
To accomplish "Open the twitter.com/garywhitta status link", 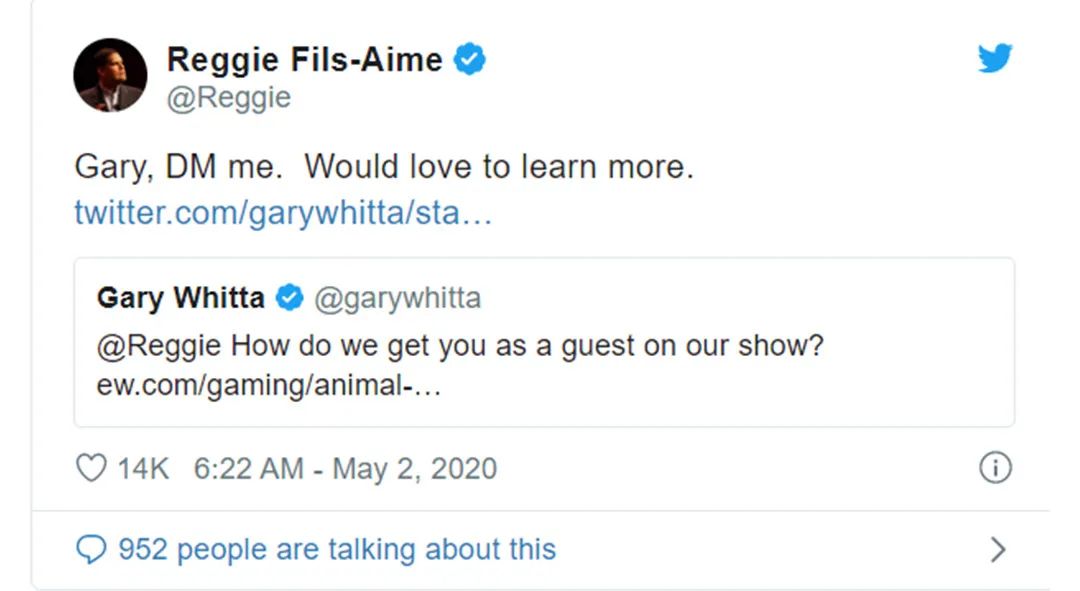I will pos(283,213).
